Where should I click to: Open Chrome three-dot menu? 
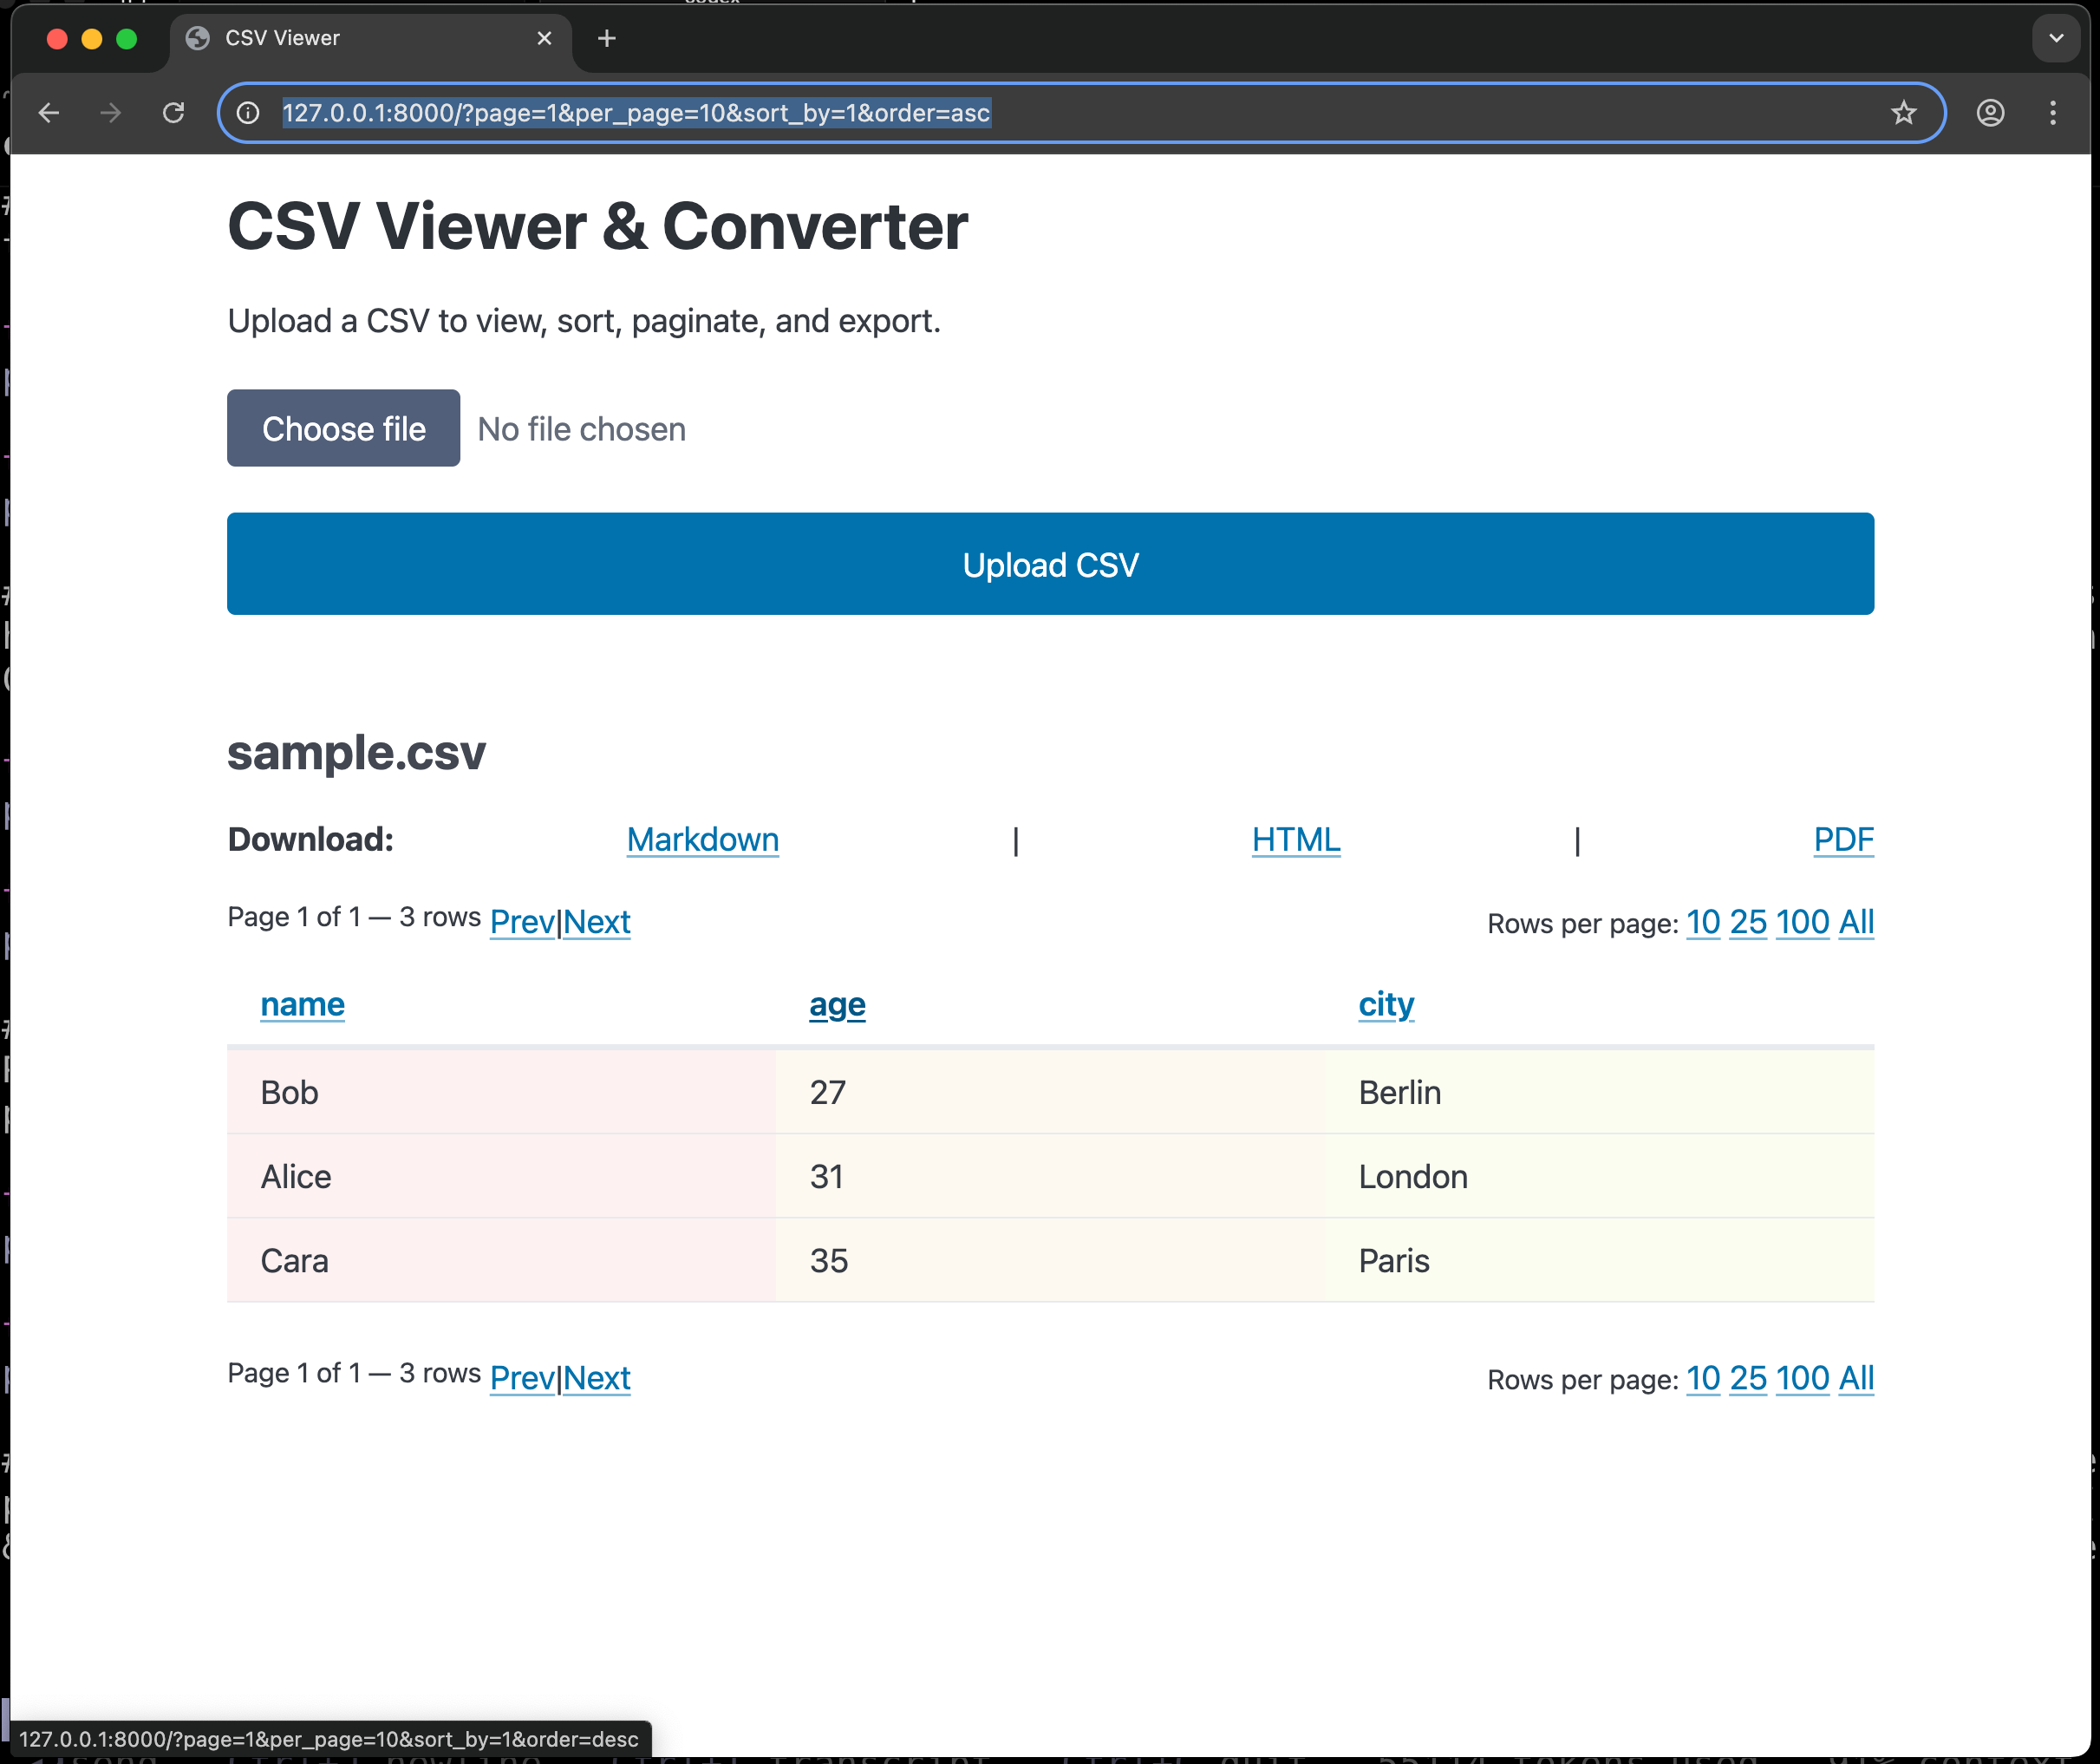pyautogui.click(x=2052, y=113)
